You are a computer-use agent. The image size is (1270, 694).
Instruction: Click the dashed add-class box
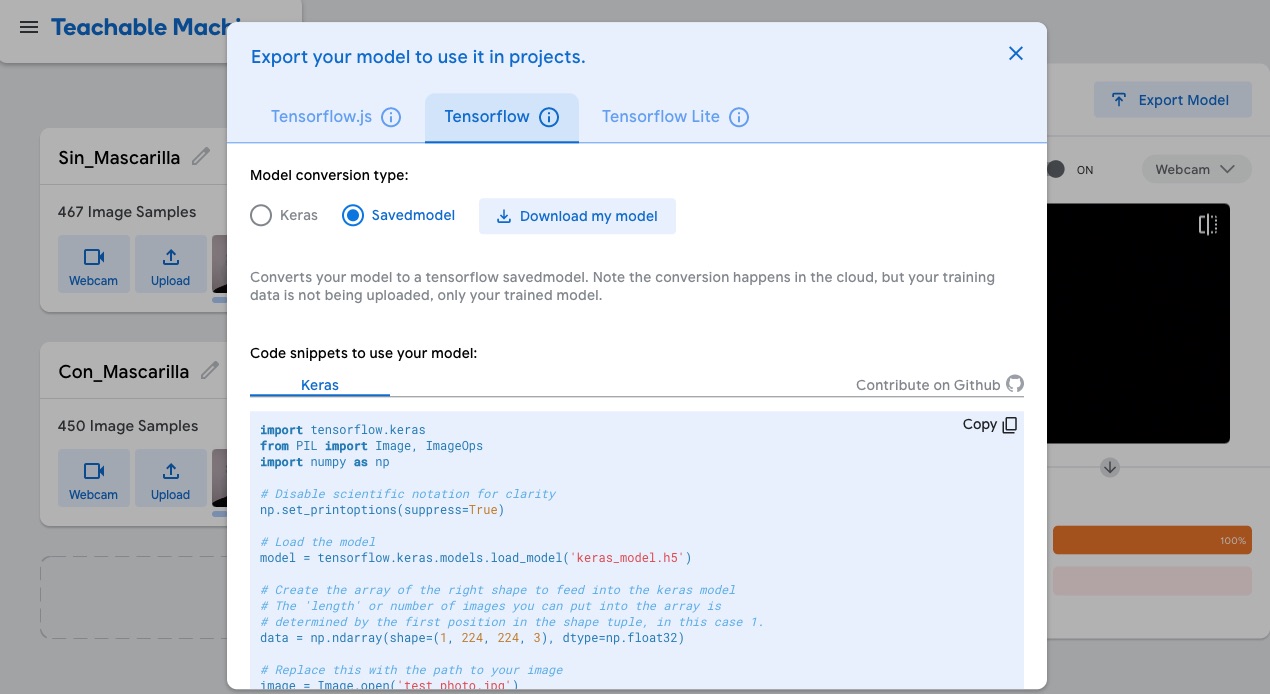(134, 598)
